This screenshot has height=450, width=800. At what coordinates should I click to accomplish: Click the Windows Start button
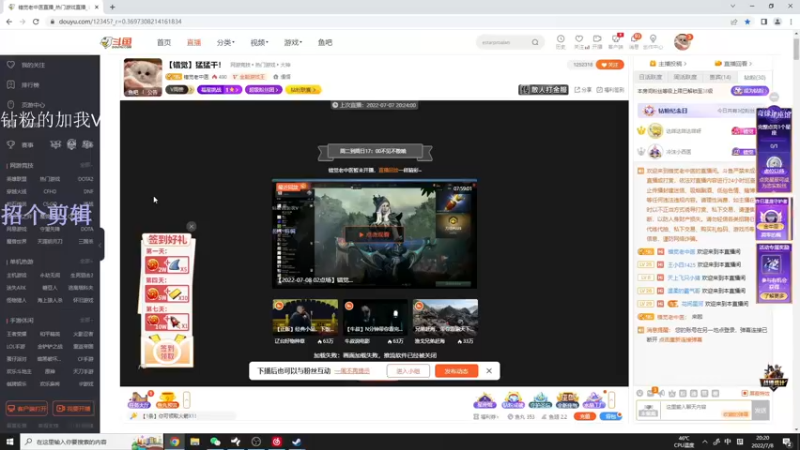tap(10, 442)
